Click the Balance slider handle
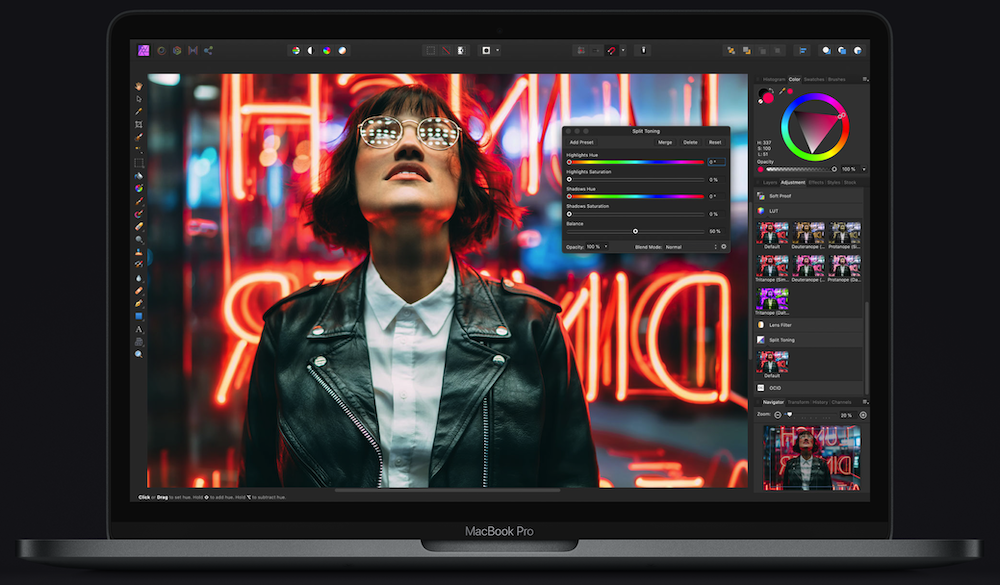Screen dimensions: 1000x585 coord(635,231)
